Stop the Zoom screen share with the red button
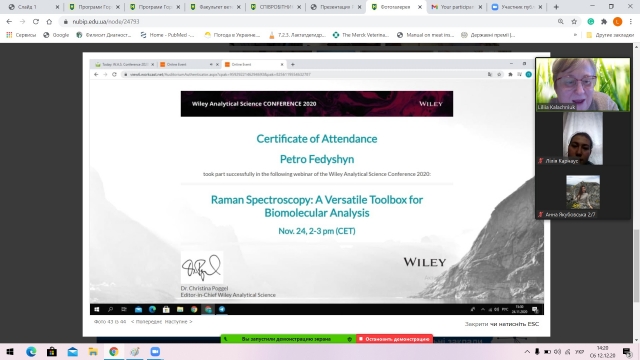 pos(395,339)
